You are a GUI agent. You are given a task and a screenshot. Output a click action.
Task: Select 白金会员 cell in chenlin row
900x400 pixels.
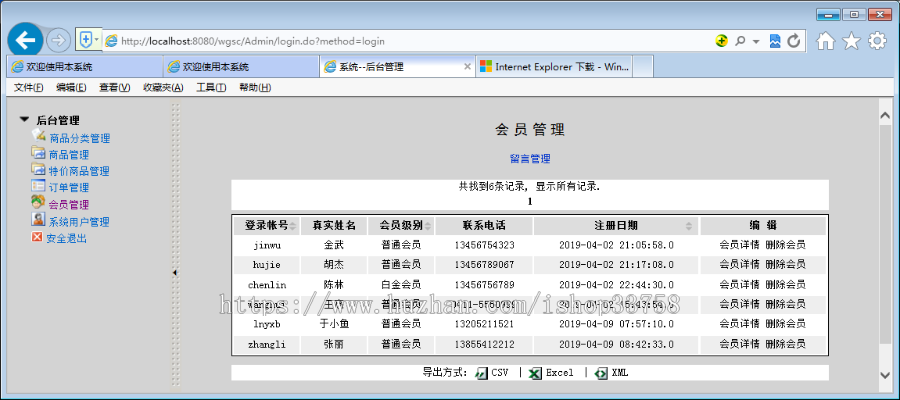401,285
